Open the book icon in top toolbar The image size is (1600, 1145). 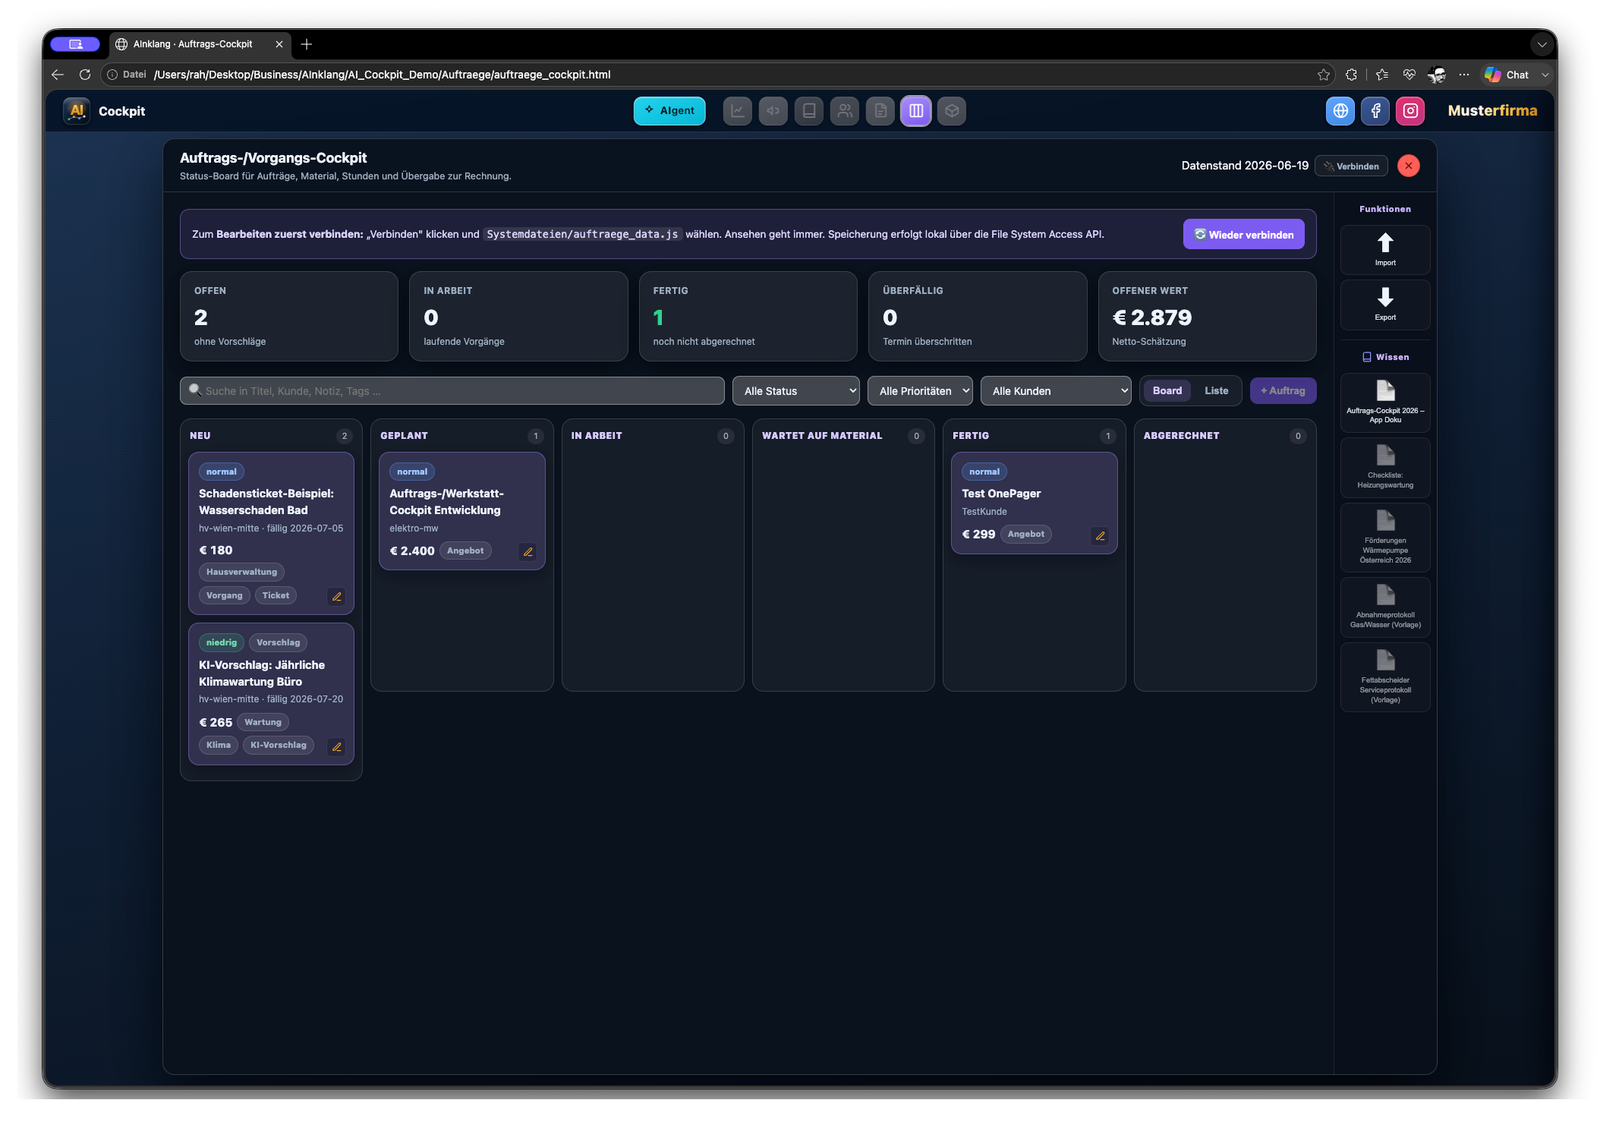[809, 111]
